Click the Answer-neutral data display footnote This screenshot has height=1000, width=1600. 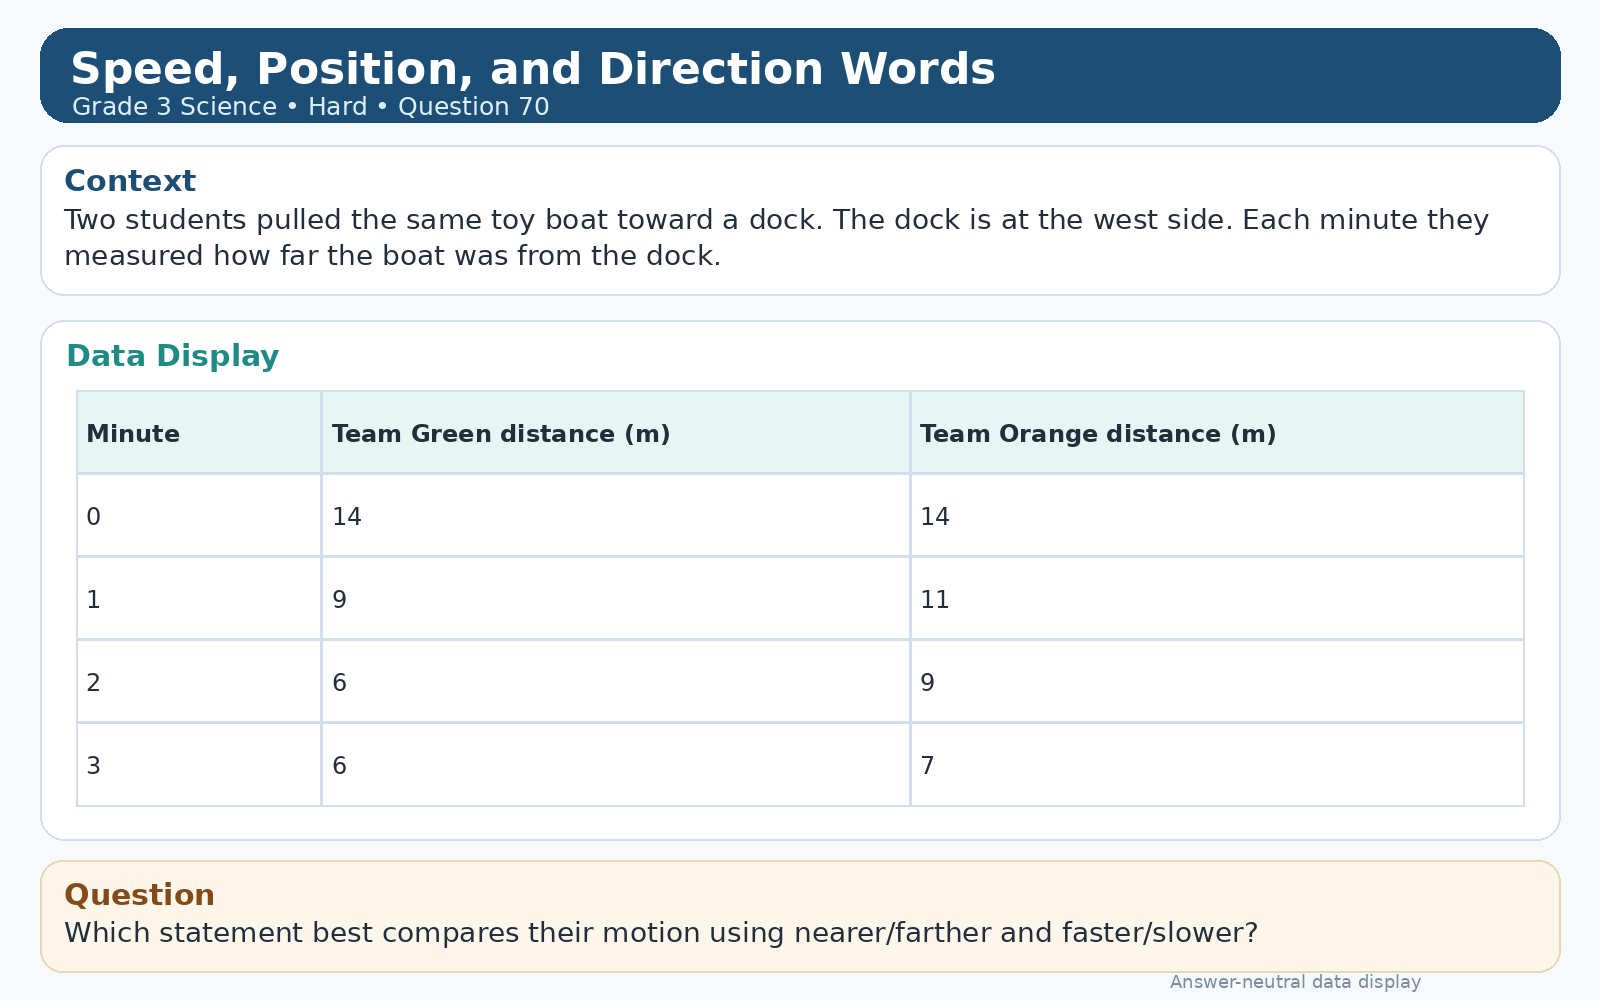1295,982
